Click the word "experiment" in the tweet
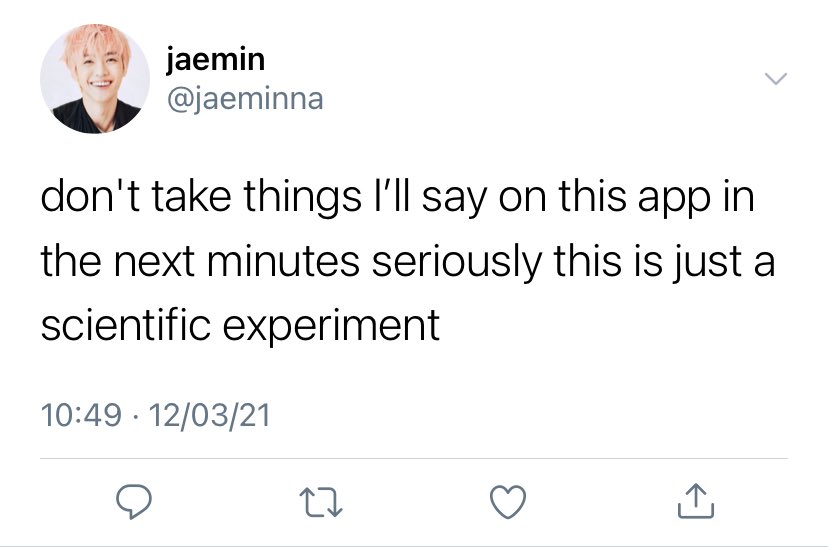 (x=331, y=326)
